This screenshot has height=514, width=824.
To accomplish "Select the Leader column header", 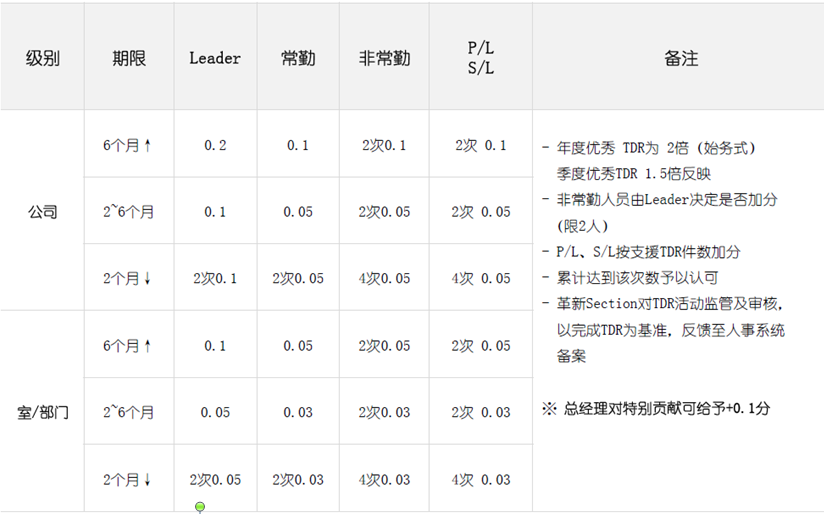I will 215,59.
